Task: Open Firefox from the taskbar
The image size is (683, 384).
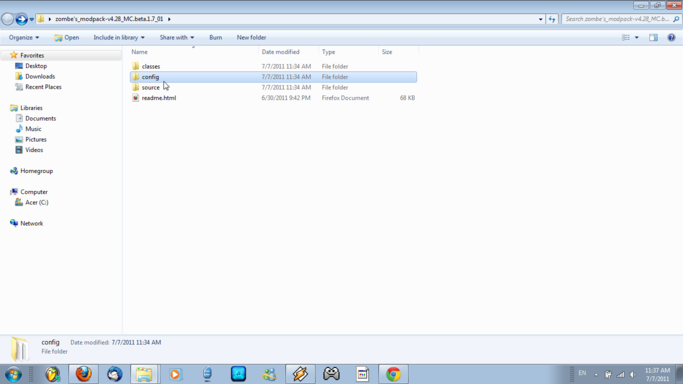Action: click(x=83, y=374)
